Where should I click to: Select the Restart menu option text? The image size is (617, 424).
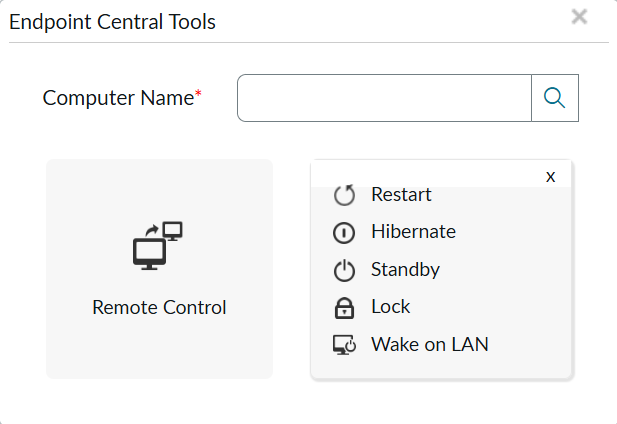tap(401, 194)
